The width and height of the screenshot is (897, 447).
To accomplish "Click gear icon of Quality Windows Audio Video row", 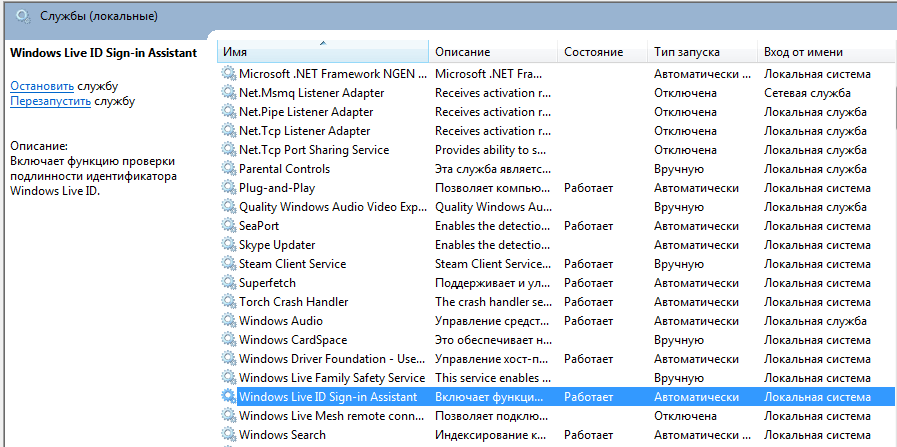I will coord(229,207).
